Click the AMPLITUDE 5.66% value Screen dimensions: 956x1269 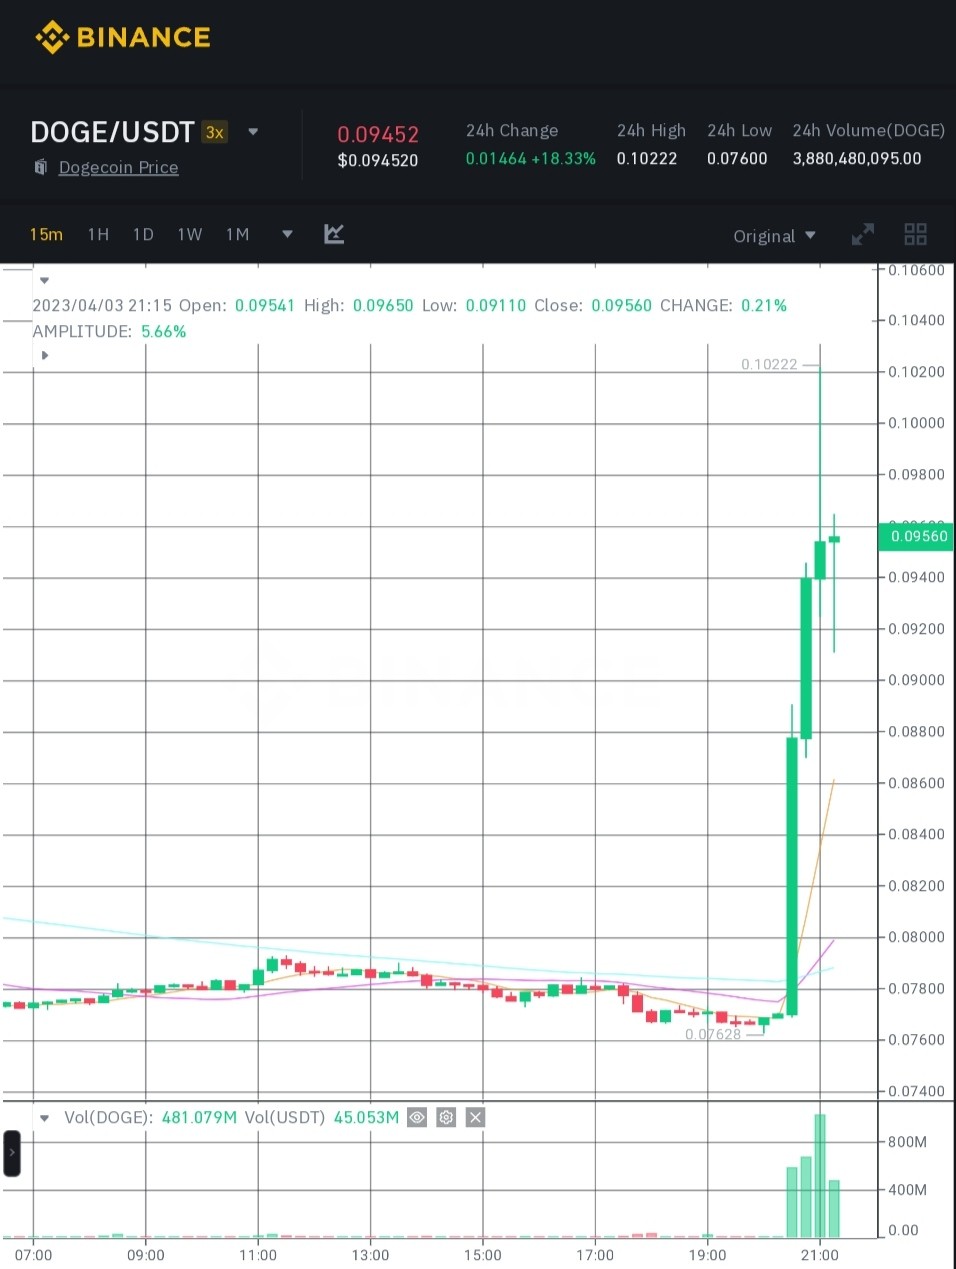(164, 331)
